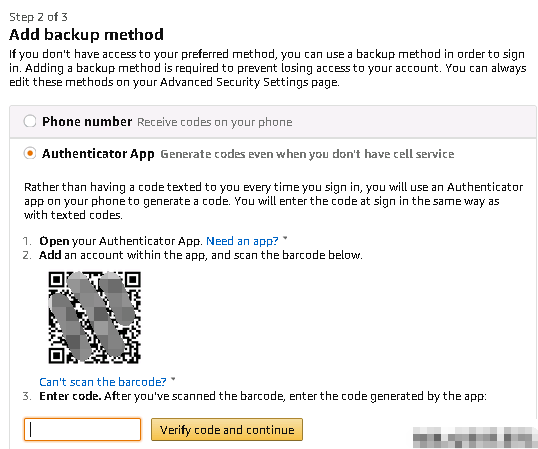Click the "Receive codes on your phone" description
The width and height of the screenshot is (538, 449).
click(215, 122)
